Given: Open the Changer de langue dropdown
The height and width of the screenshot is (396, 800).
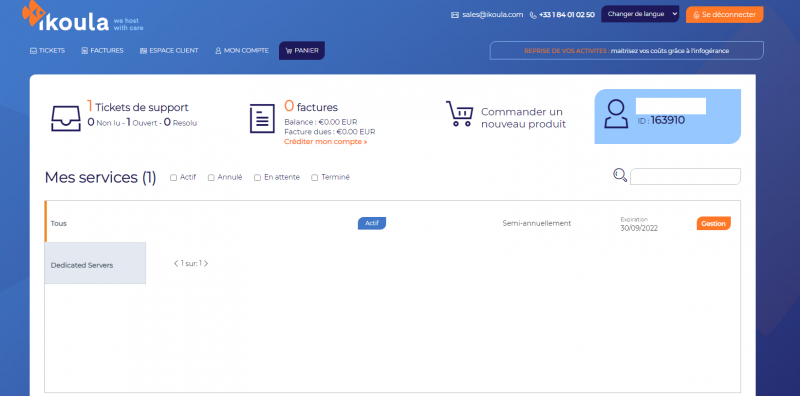Looking at the screenshot, I should [640, 14].
